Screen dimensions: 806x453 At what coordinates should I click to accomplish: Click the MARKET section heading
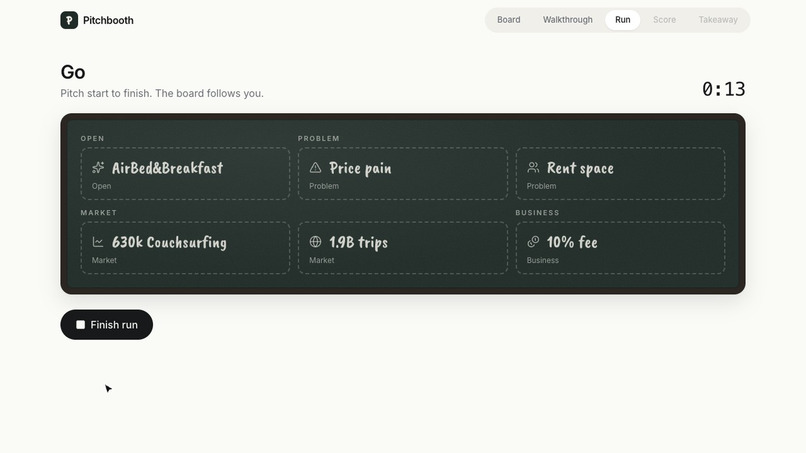(99, 212)
